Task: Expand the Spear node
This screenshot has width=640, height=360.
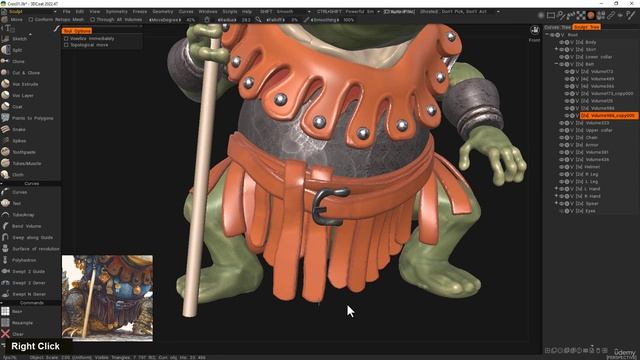Action: click(556, 204)
